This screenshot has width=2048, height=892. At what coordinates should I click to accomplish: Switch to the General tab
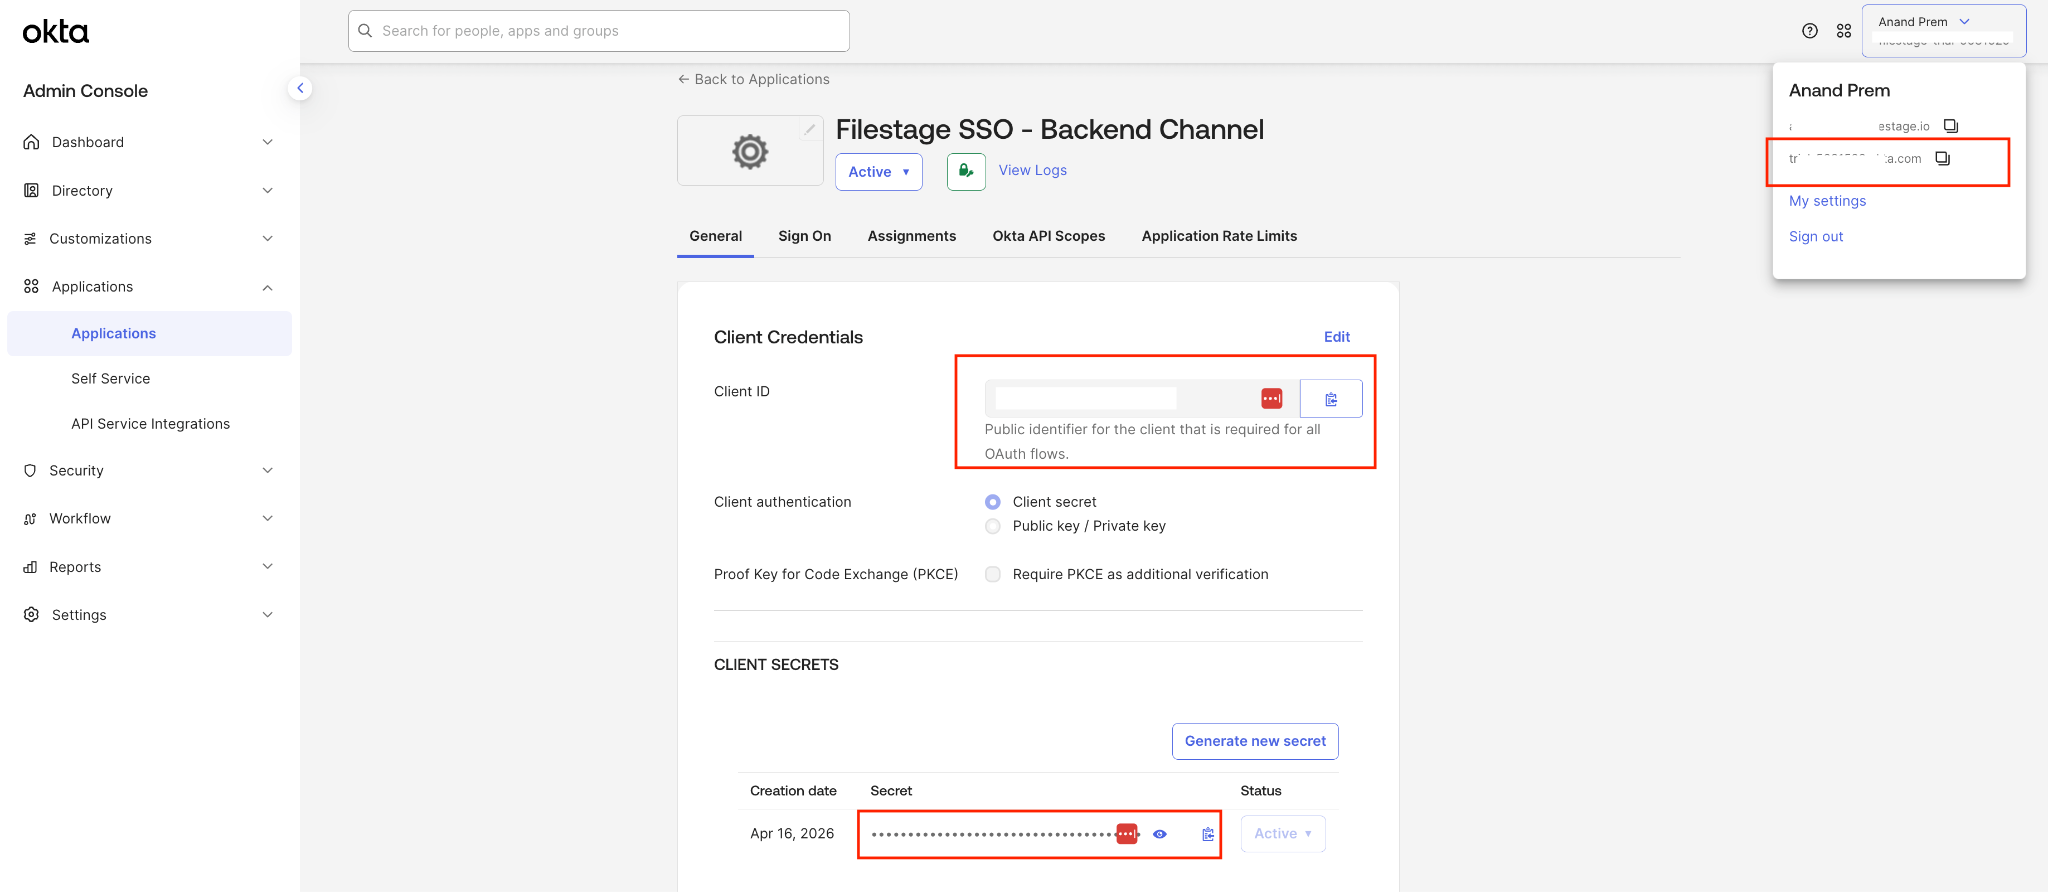pyautogui.click(x=715, y=236)
